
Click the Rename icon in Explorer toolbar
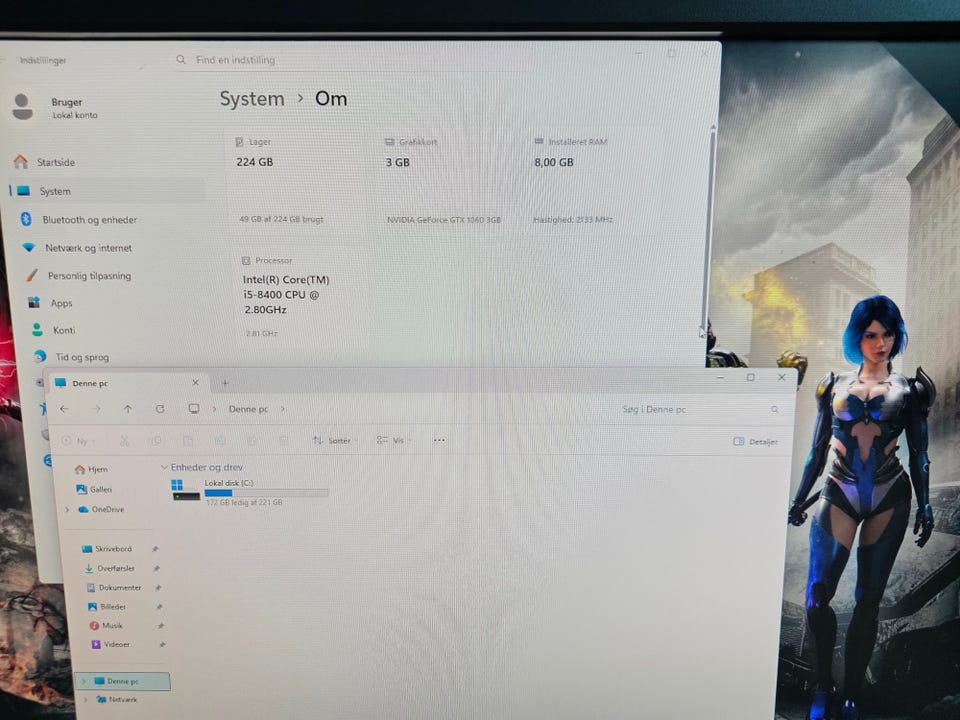(220, 441)
